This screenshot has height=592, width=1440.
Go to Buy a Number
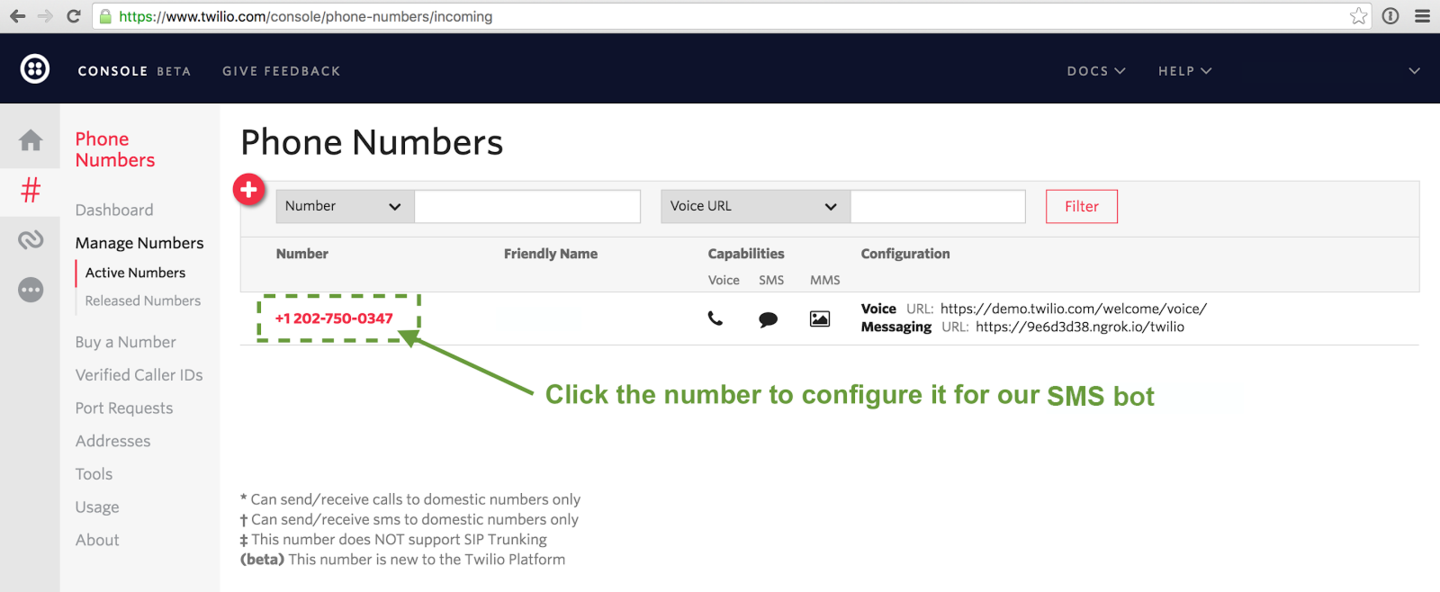pos(125,342)
